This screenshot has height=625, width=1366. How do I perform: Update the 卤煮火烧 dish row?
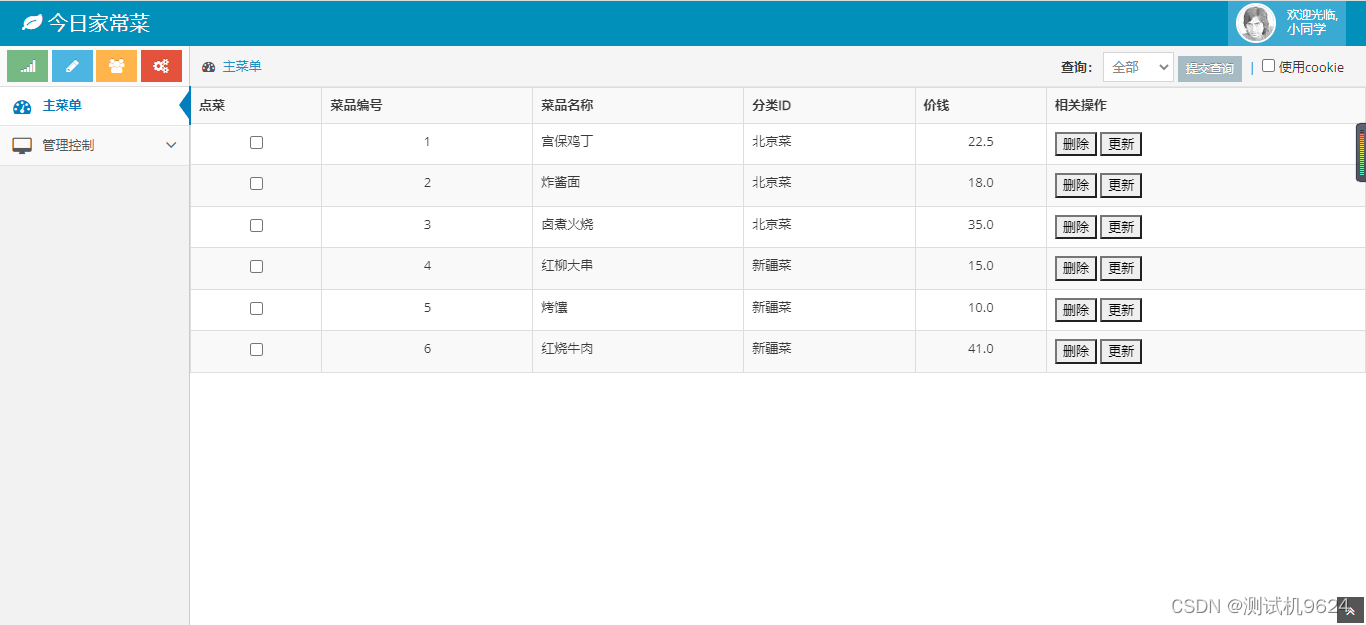(1121, 227)
